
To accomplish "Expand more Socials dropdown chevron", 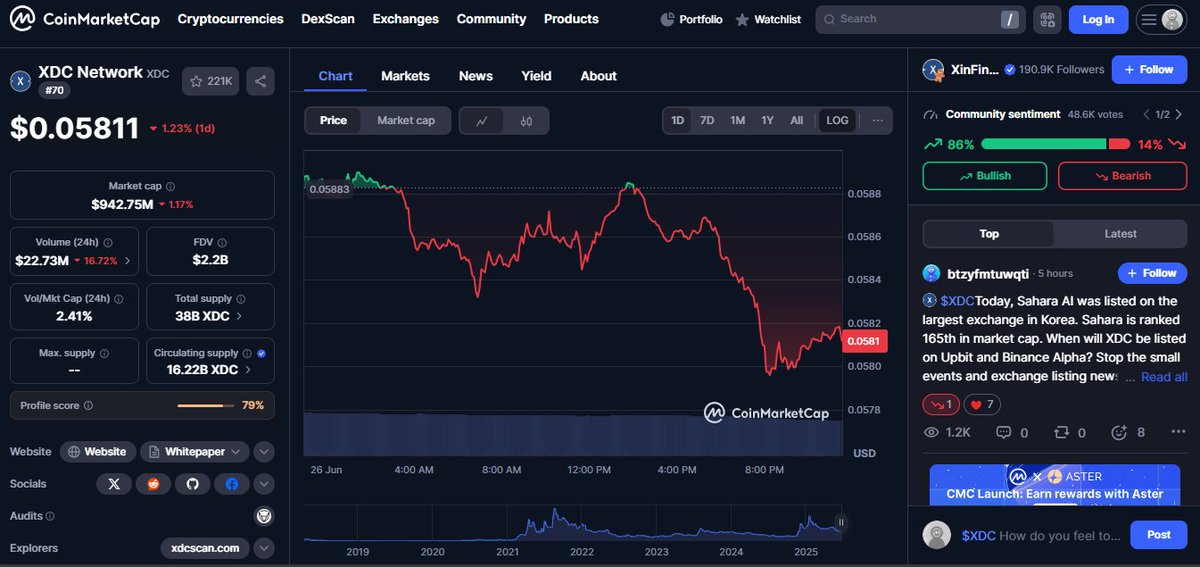I will pos(264,484).
